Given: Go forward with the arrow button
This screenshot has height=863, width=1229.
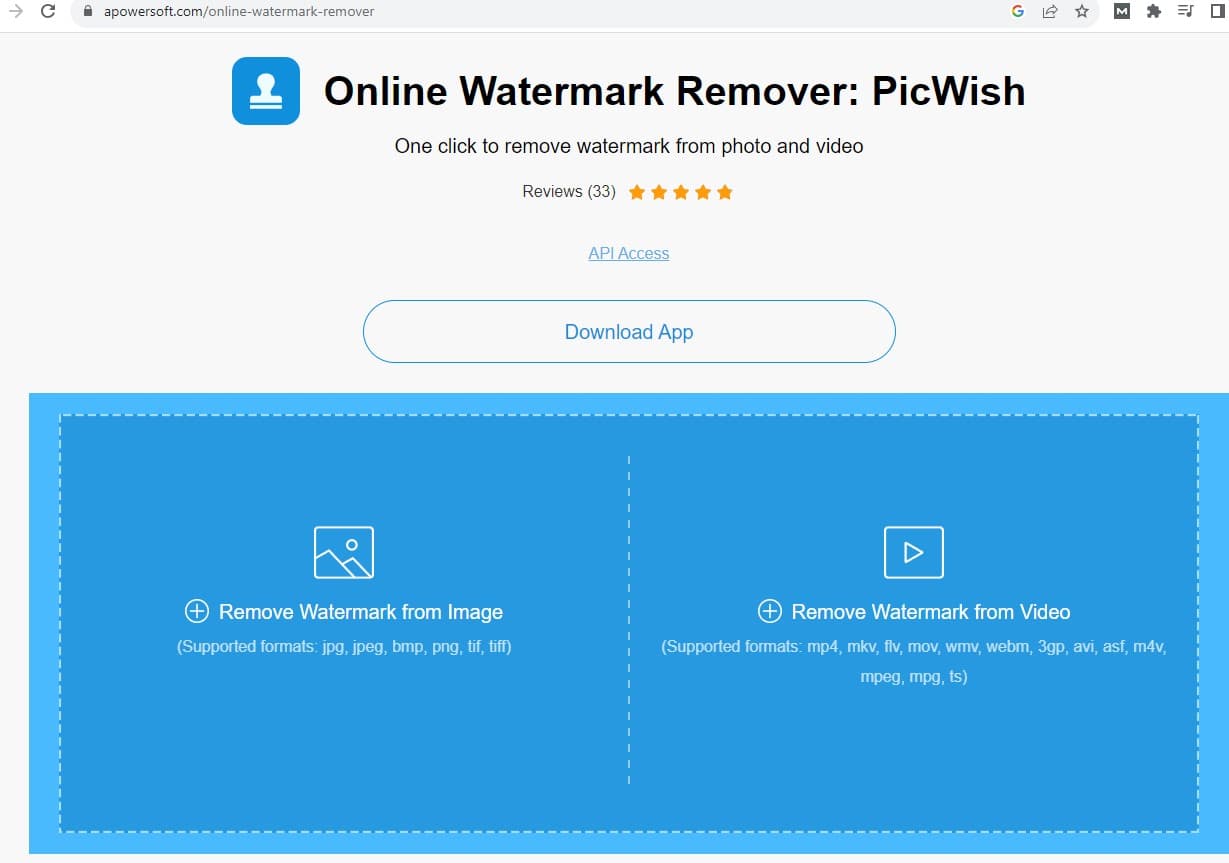Looking at the screenshot, I should pyautogui.click(x=15, y=12).
